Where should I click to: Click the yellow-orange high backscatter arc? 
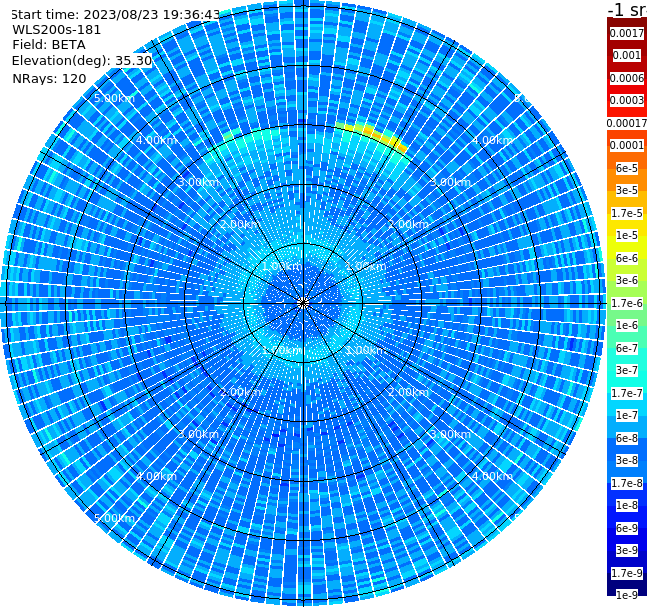tap(373, 135)
